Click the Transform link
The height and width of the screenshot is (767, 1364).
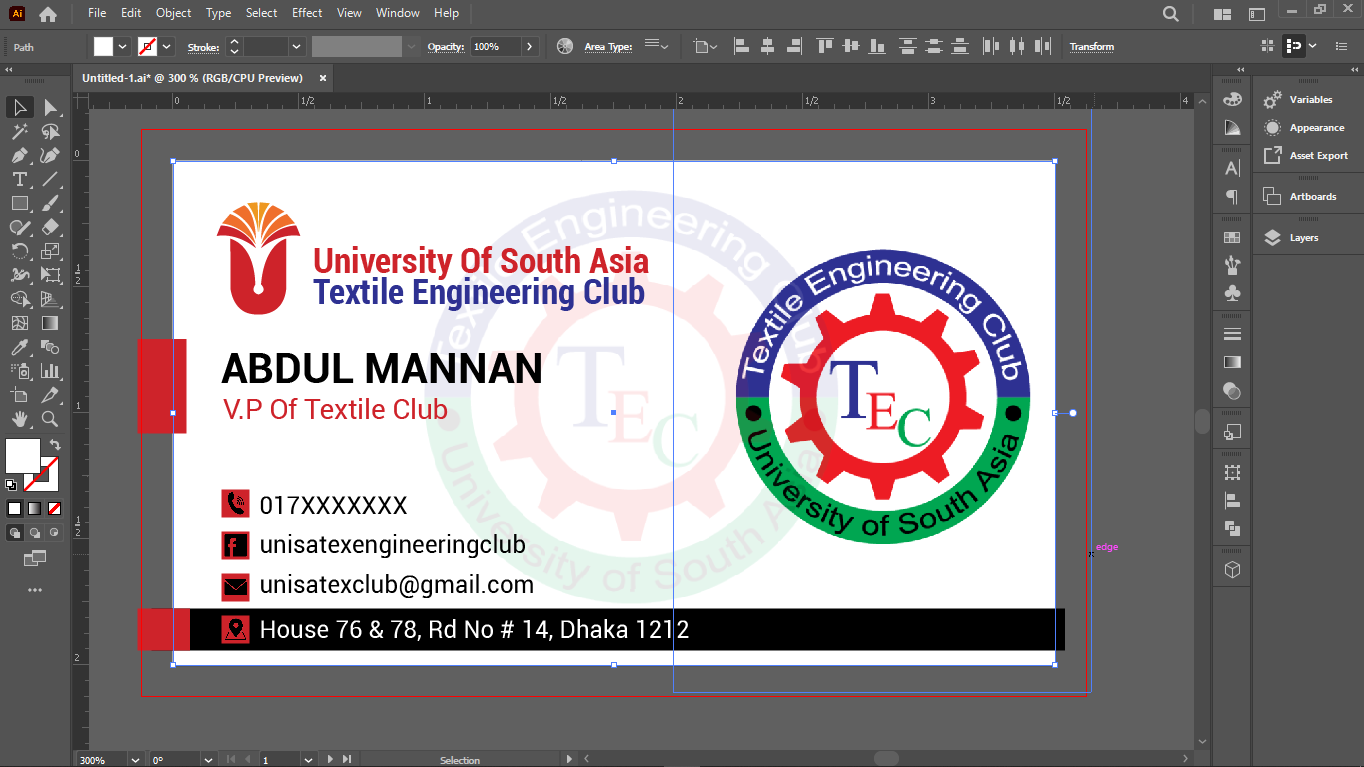pyautogui.click(x=1092, y=47)
